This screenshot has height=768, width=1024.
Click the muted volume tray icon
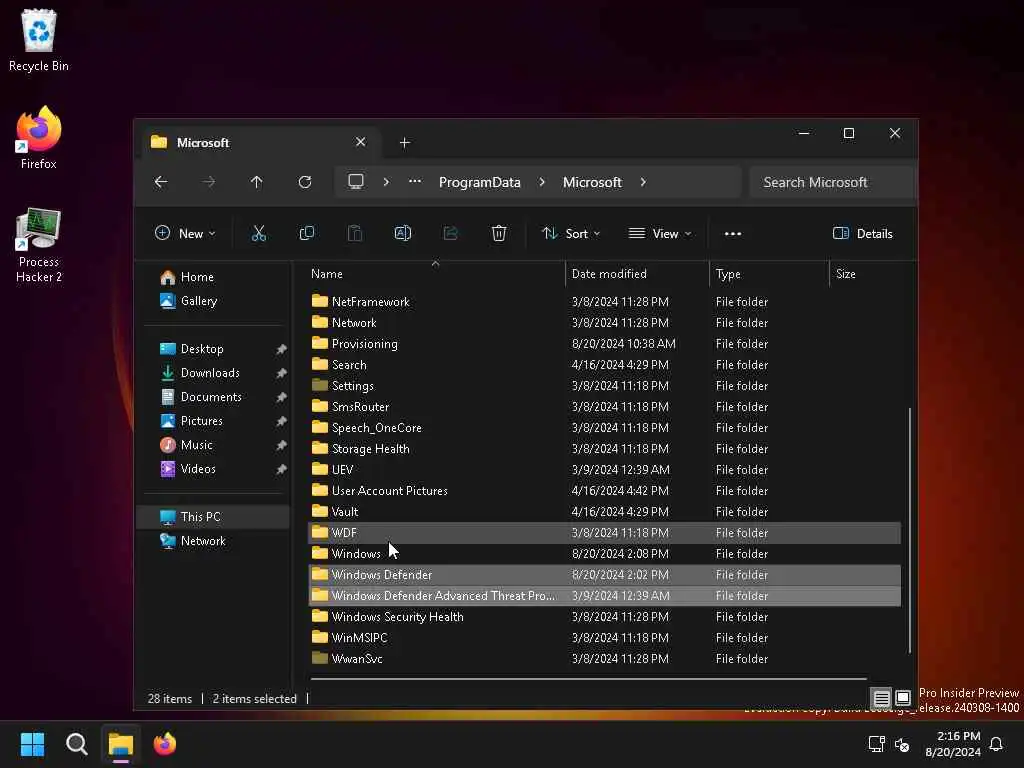pos(902,744)
